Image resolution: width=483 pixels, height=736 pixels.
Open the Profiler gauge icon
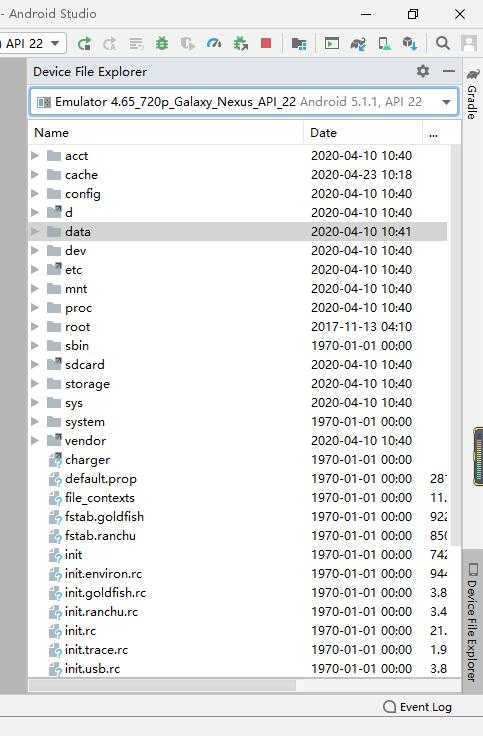pos(214,44)
